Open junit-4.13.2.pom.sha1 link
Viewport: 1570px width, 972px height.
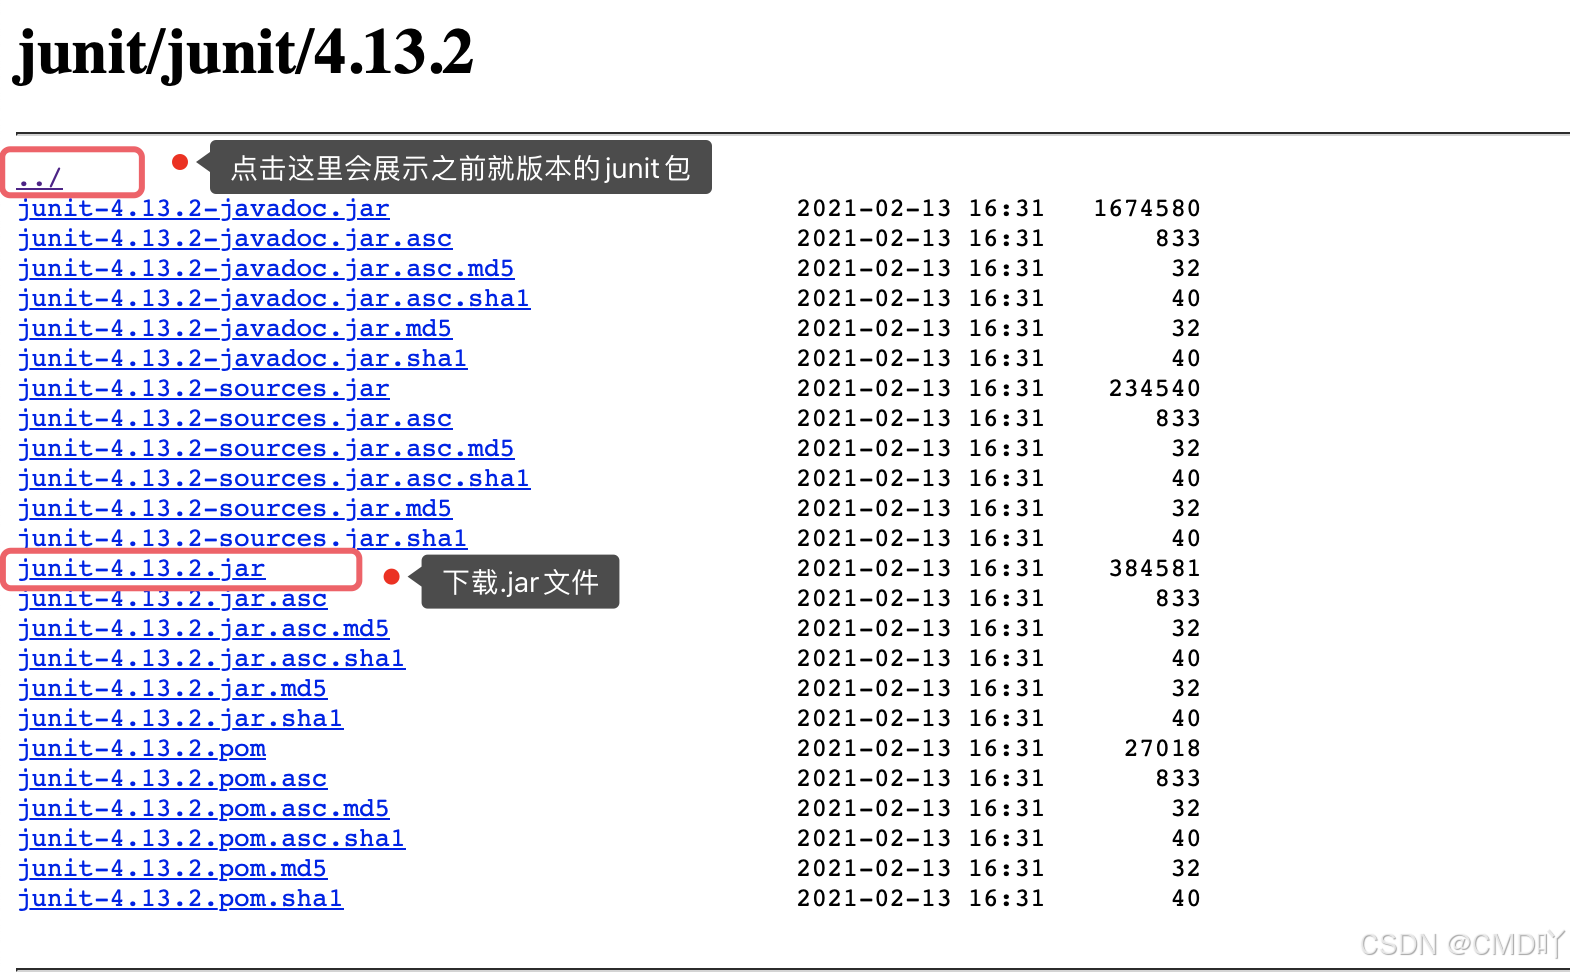click(181, 899)
